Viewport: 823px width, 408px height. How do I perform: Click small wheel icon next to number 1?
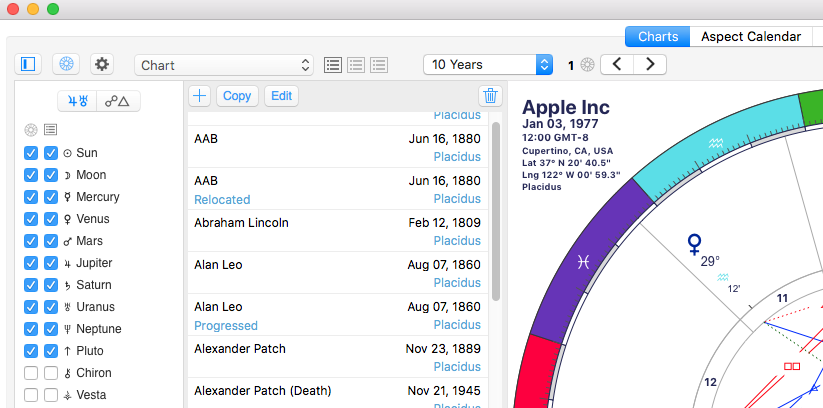point(587,65)
